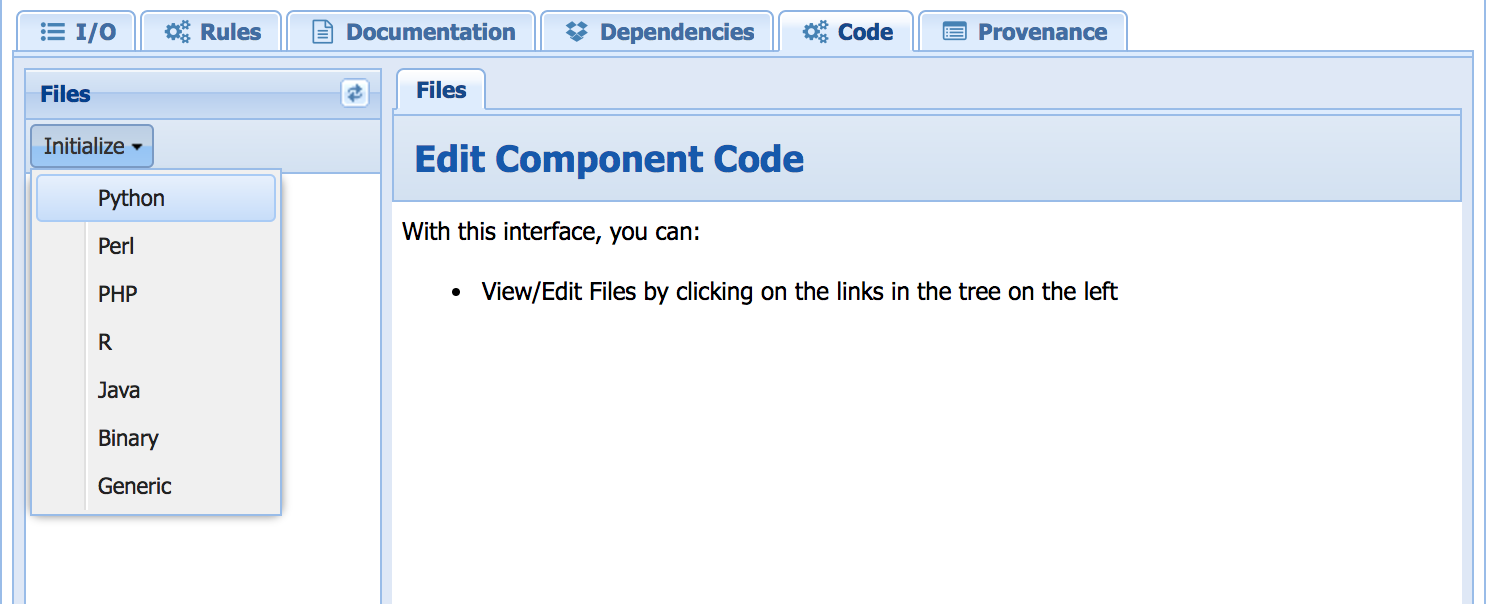Switch to the Files tab in the editor panel
The width and height of the screenshot is (1486, 604).
tap(441, 90)
